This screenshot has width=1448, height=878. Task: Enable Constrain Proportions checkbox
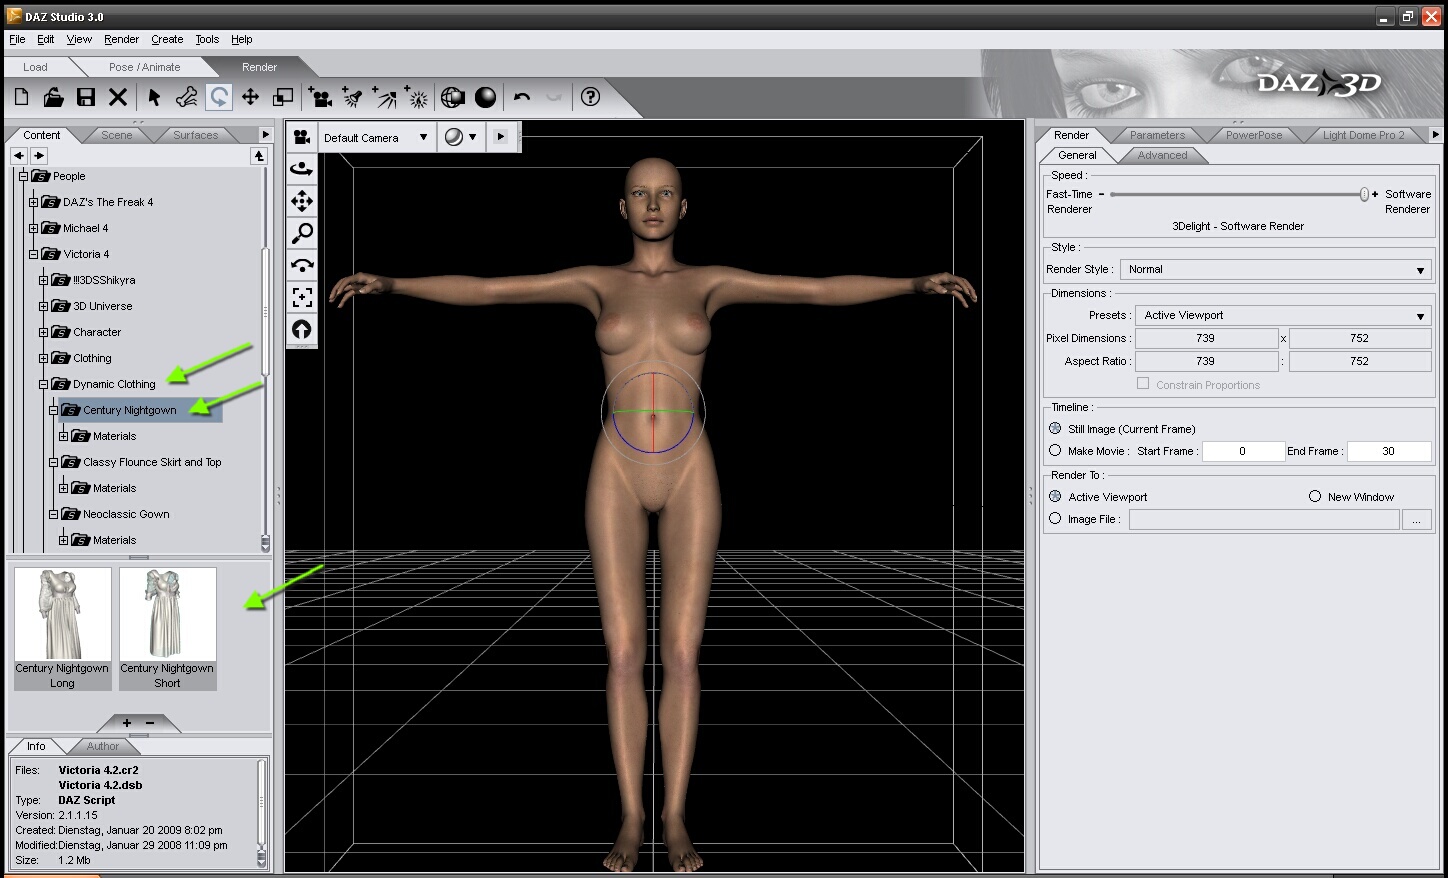coord(1143,384)
